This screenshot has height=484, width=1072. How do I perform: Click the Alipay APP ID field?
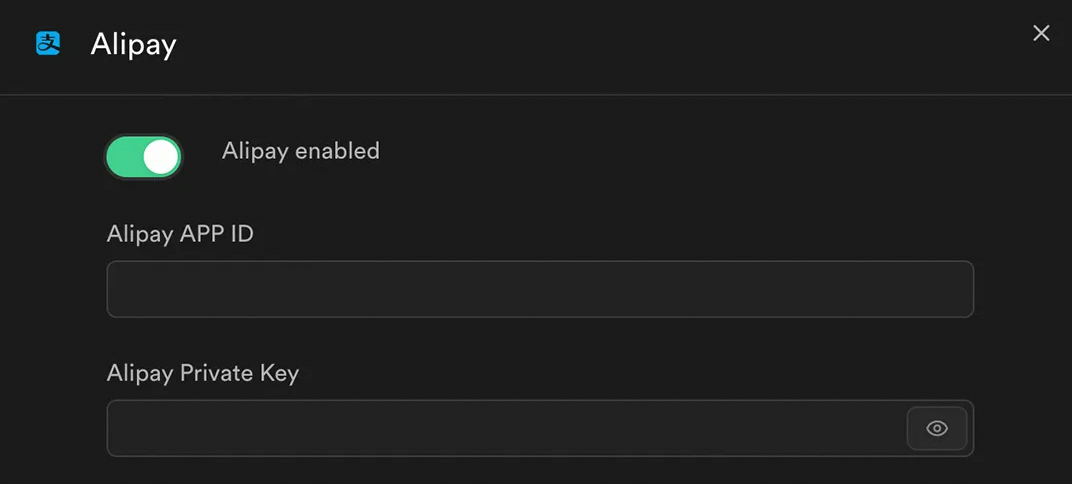click(540, 289)
